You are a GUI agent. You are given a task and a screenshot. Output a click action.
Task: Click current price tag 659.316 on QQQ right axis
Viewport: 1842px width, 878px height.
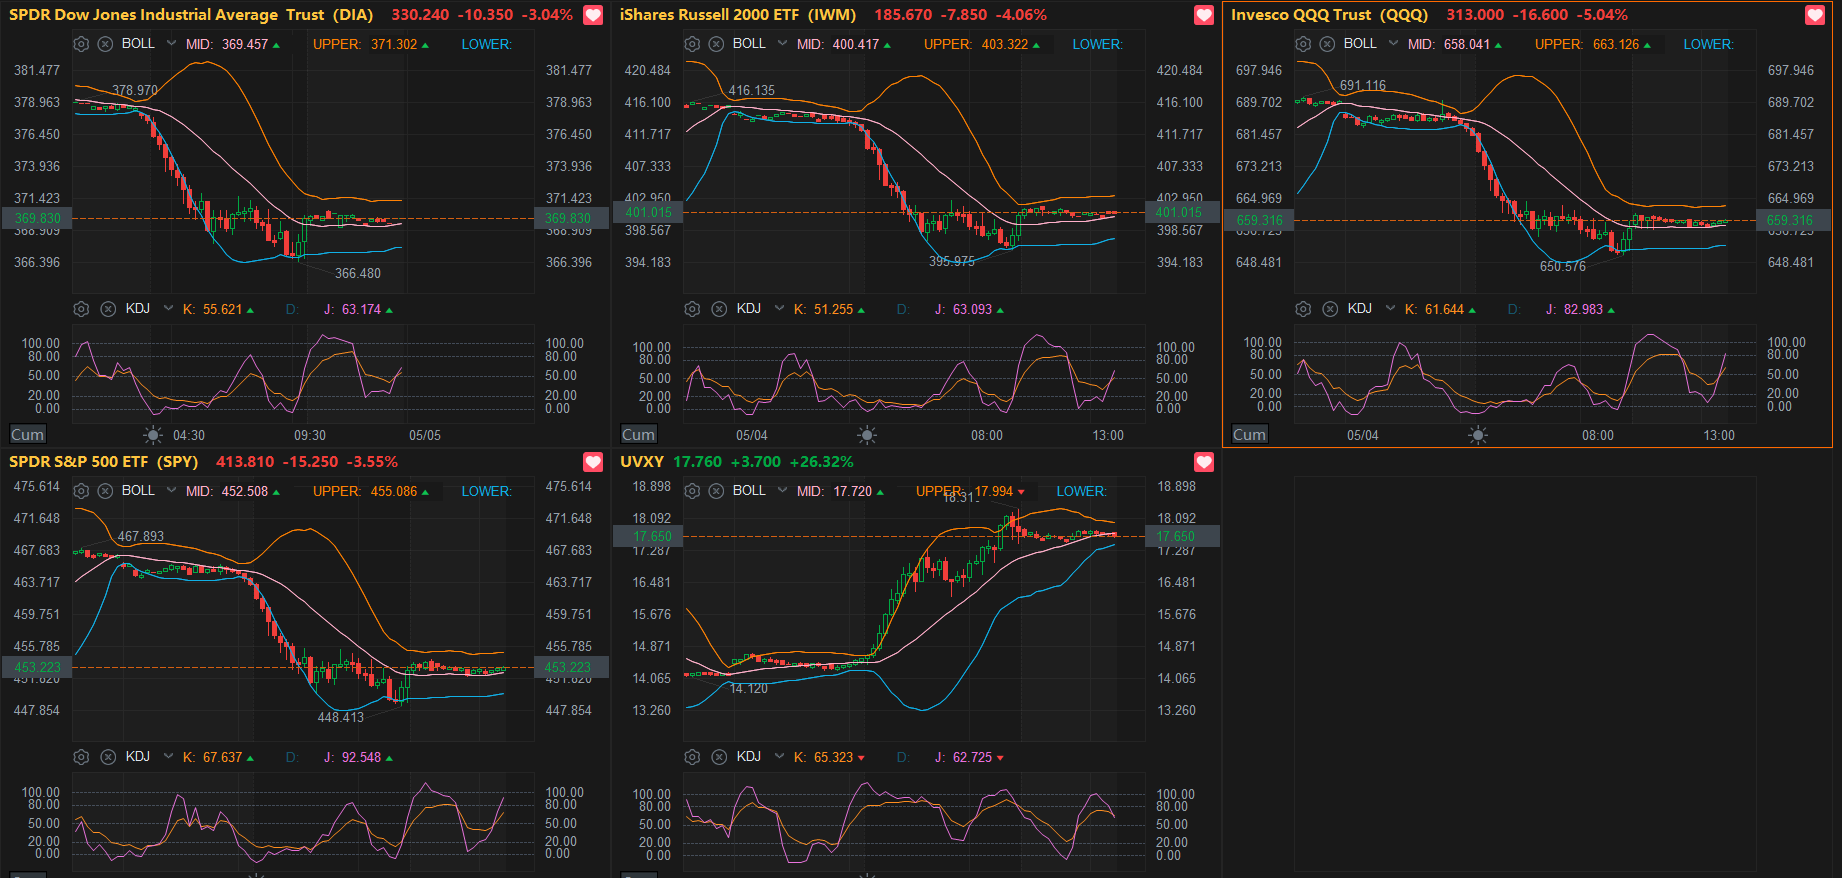[1790, 221]
